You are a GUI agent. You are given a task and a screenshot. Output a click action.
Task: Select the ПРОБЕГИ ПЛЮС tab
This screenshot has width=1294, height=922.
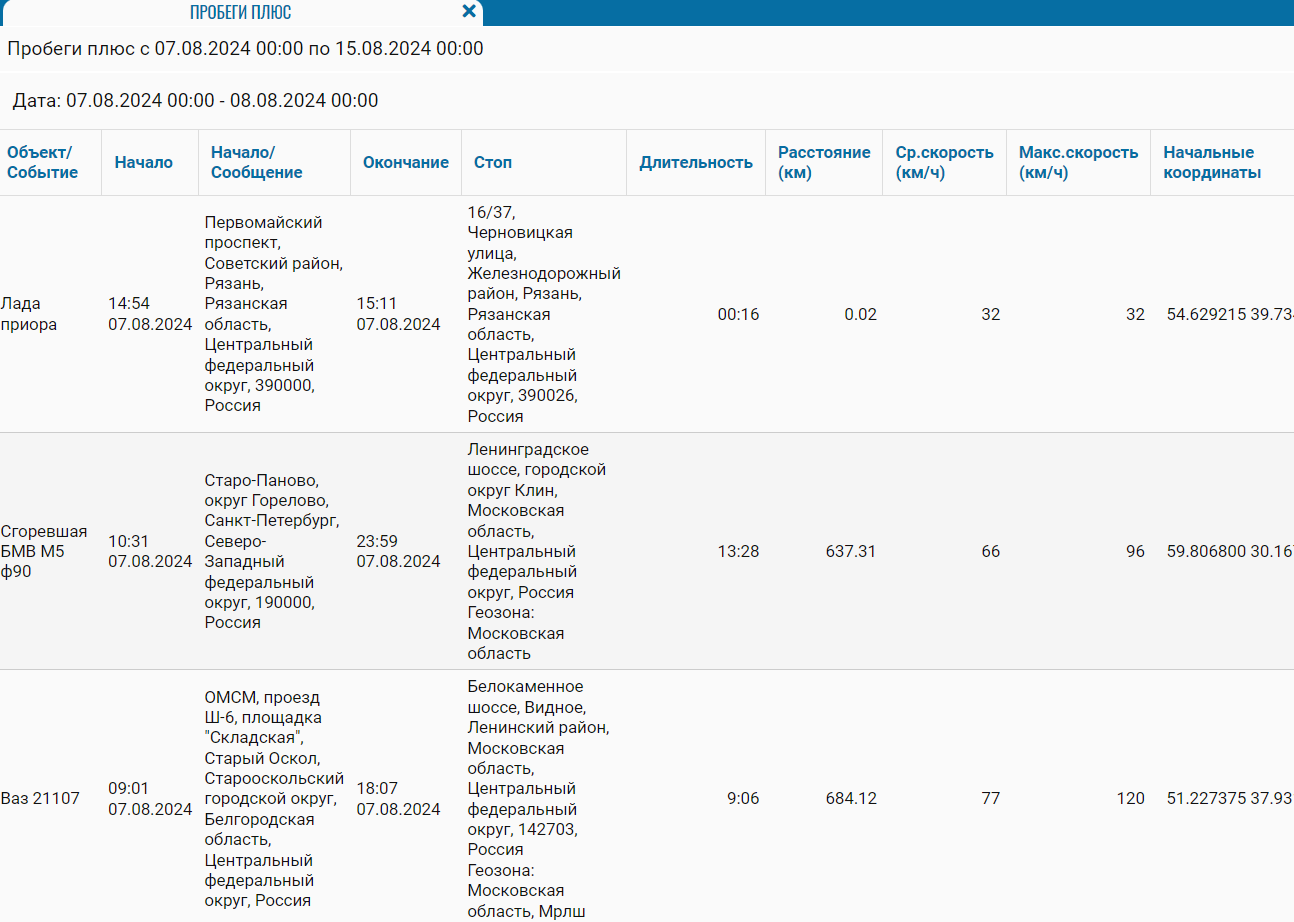[240, 13]
